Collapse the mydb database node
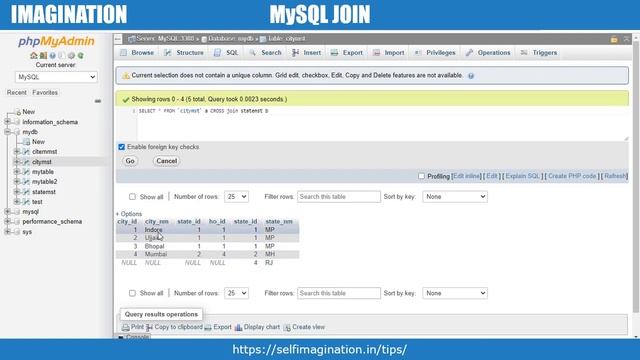This screenshot has height=360, width=640. [x=7, y=132]
